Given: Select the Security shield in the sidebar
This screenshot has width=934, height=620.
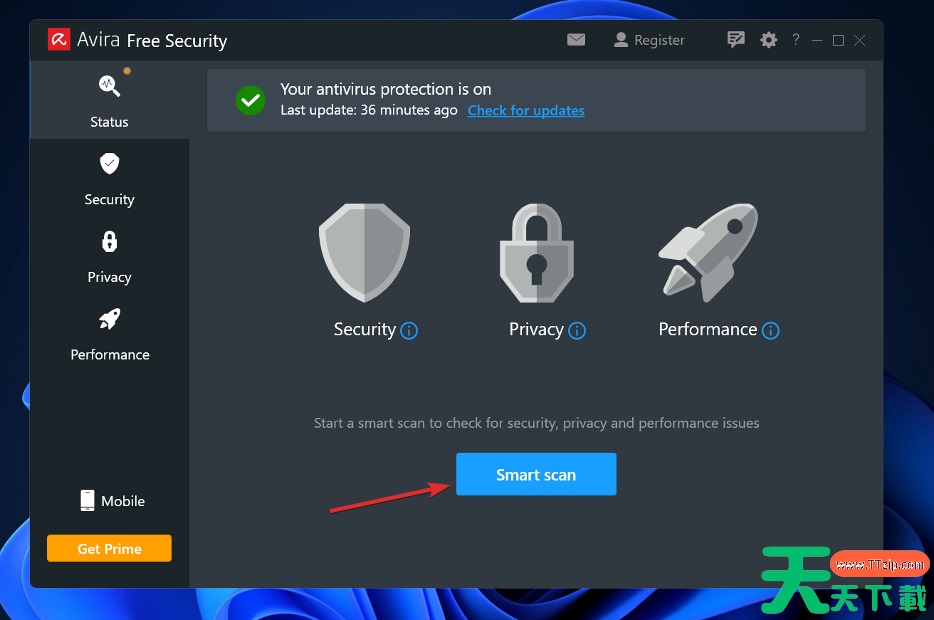Looking at the screenshot, I should tap(110, 163).
